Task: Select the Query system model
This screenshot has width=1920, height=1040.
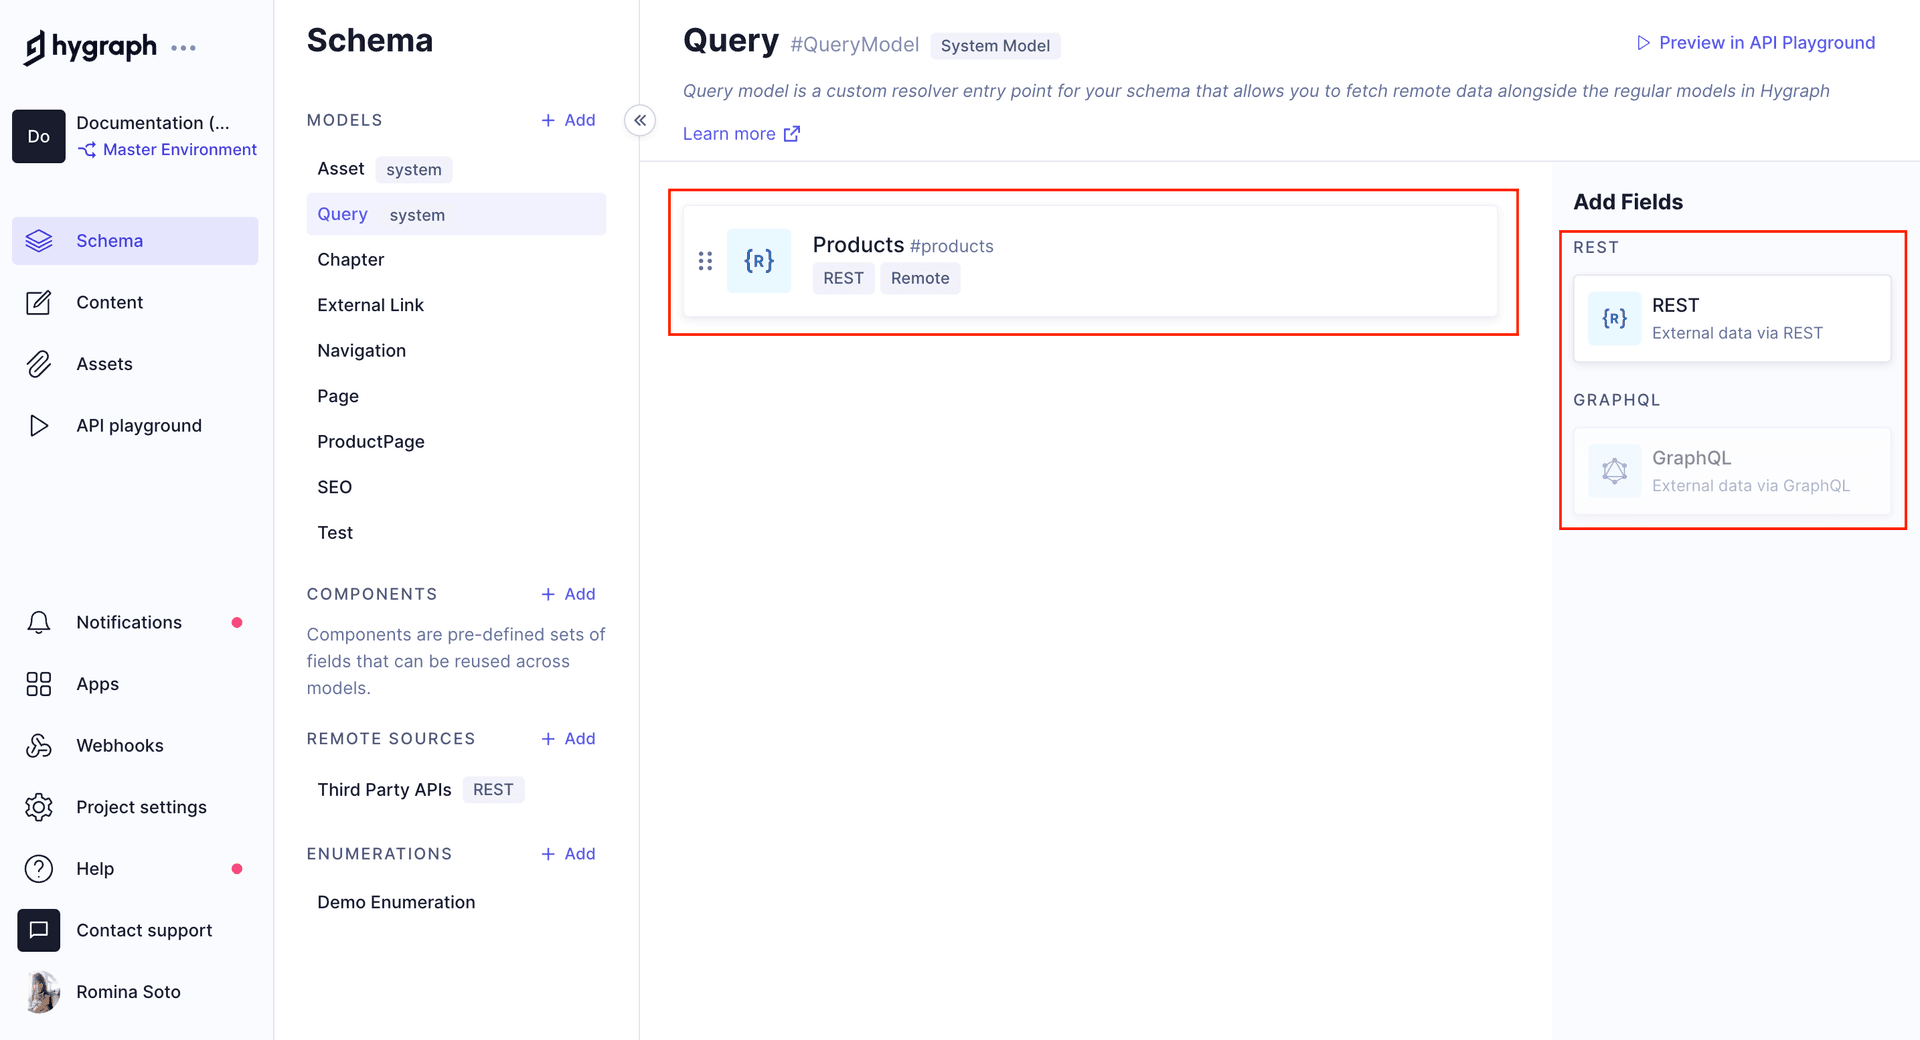Action: click(456, 214)
